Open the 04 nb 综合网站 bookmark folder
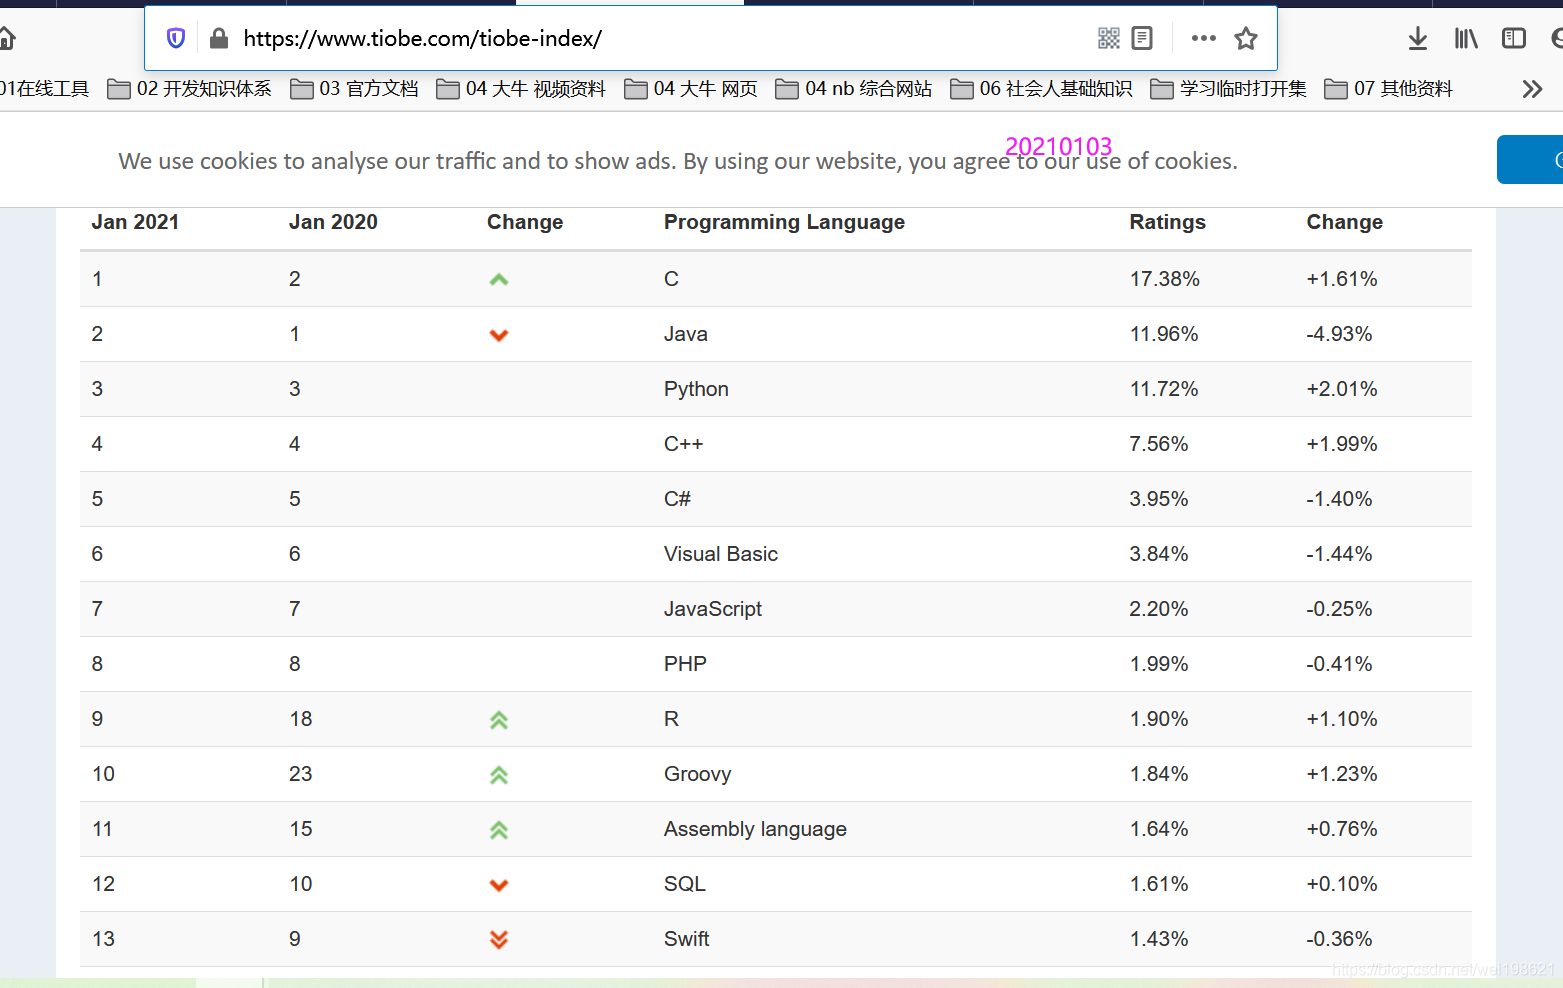This screenshot has width=1563, height=988. click(x=854, y=89)
